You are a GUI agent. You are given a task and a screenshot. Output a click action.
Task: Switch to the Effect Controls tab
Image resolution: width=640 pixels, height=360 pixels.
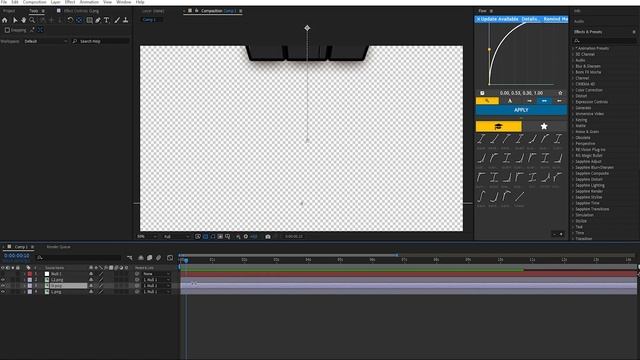pos(81,11)
